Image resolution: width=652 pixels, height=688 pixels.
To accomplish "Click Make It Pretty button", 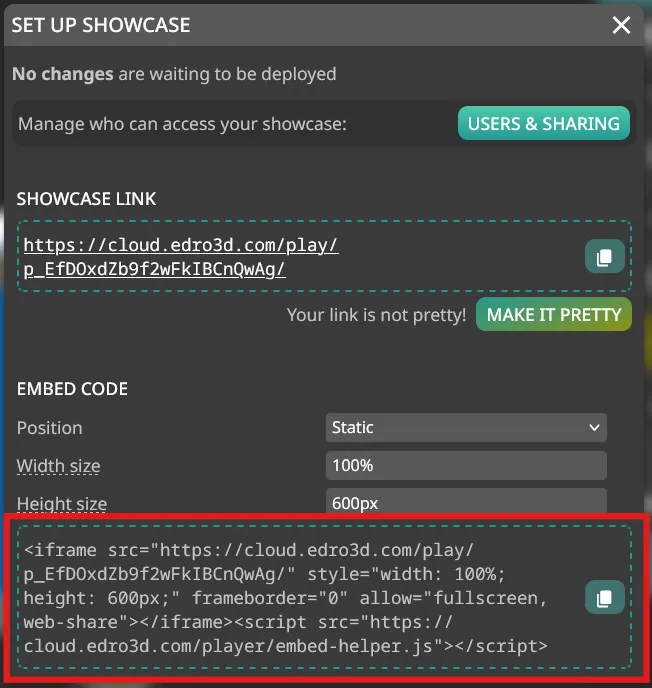I will click(554, 315).
